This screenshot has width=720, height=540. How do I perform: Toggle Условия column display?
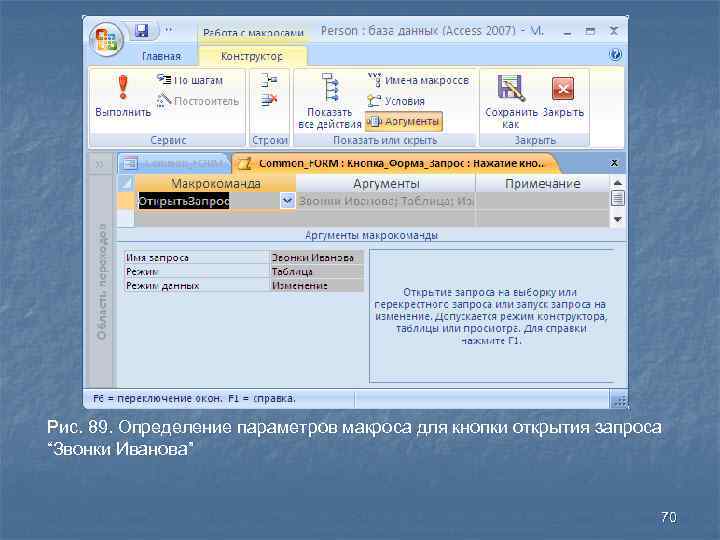click(x=396, y=101)
